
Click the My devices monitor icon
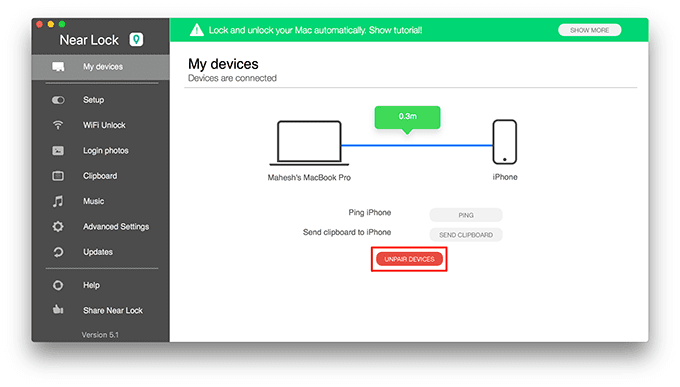point(58,67)
